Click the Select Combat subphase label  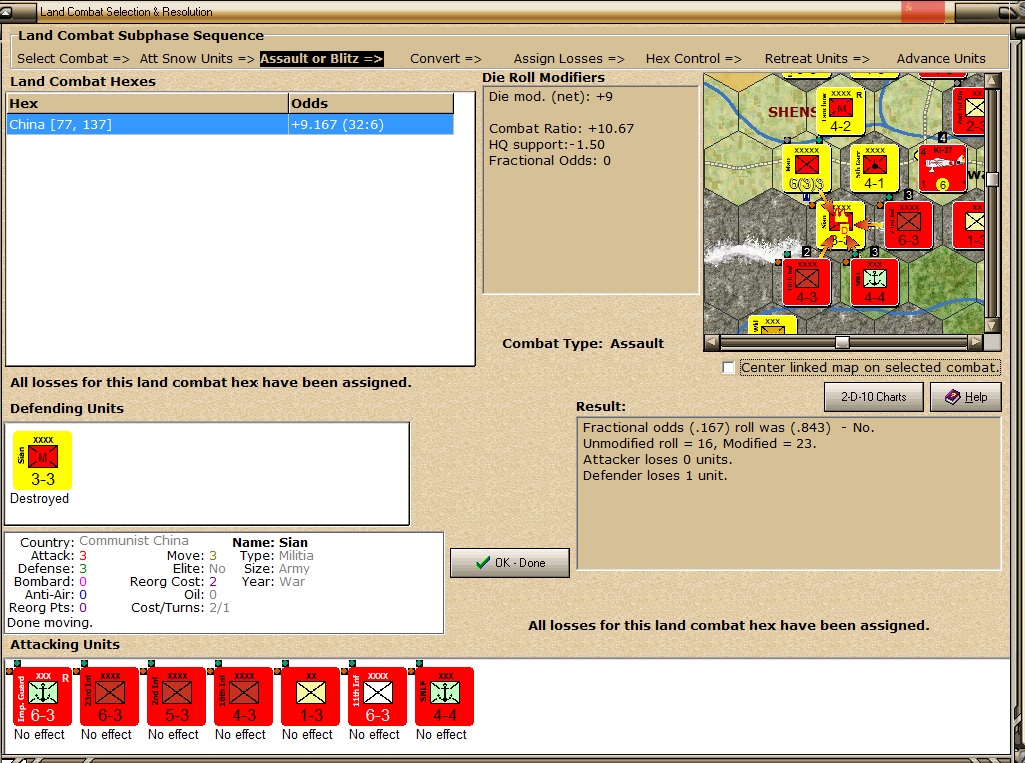73,58
